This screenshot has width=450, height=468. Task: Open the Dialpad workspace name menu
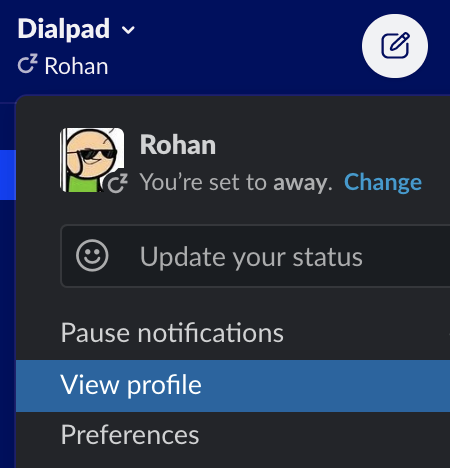(x=63, y=29)
